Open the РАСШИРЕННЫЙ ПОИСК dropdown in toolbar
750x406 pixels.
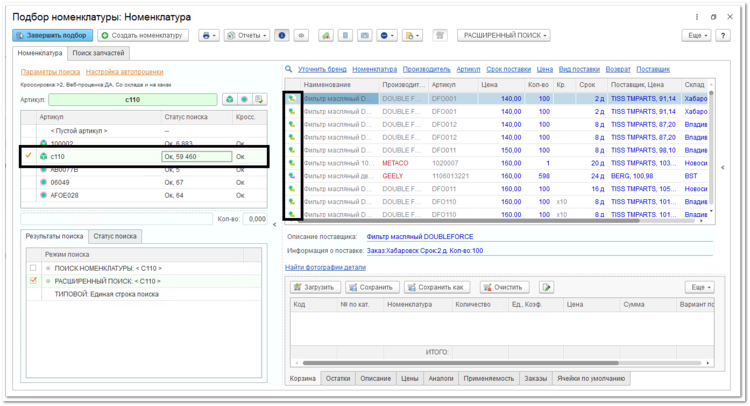(x=504, y=35)
